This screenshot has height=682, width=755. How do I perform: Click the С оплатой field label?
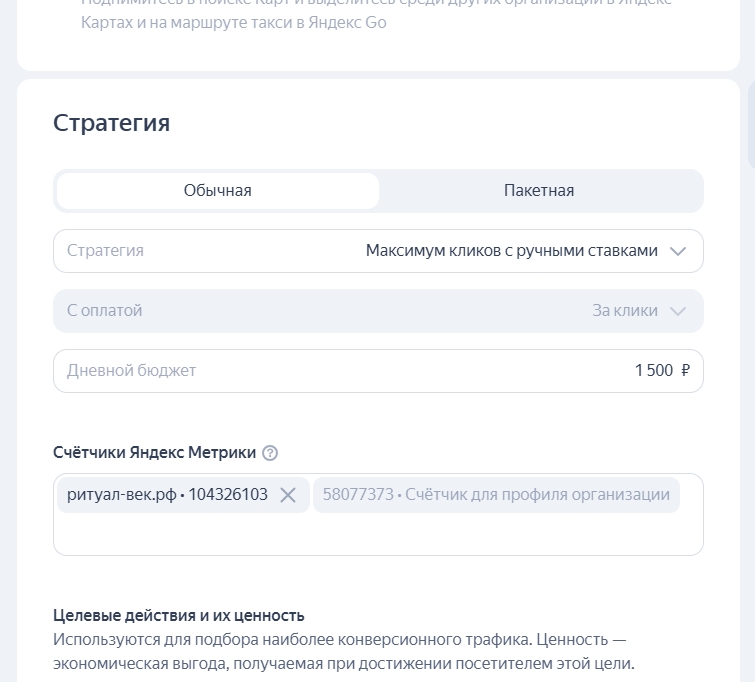click(x=105, y=311)
